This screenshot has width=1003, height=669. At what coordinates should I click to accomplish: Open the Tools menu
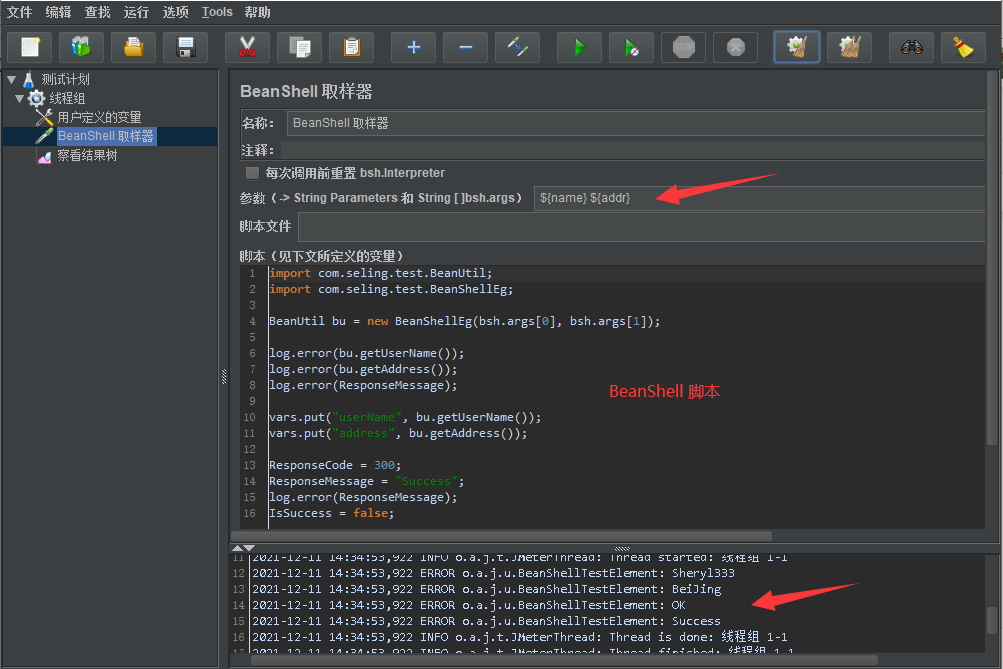(x=217, y=12)
